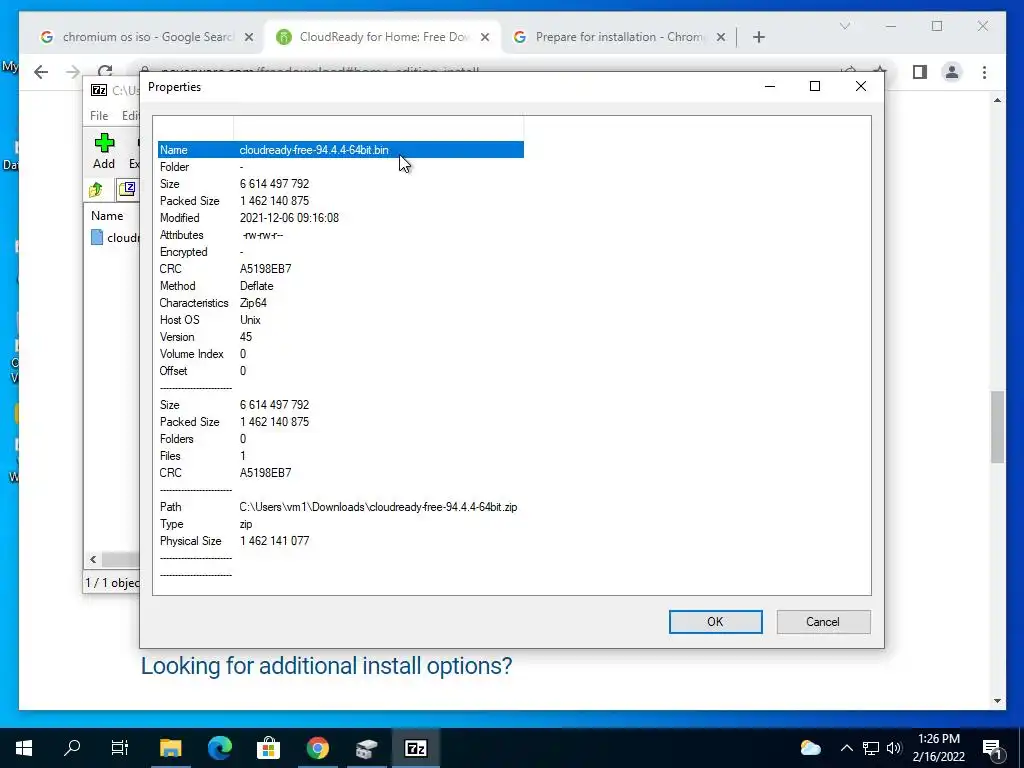Open Microsoft Edge from taskbar

[219, 748]
